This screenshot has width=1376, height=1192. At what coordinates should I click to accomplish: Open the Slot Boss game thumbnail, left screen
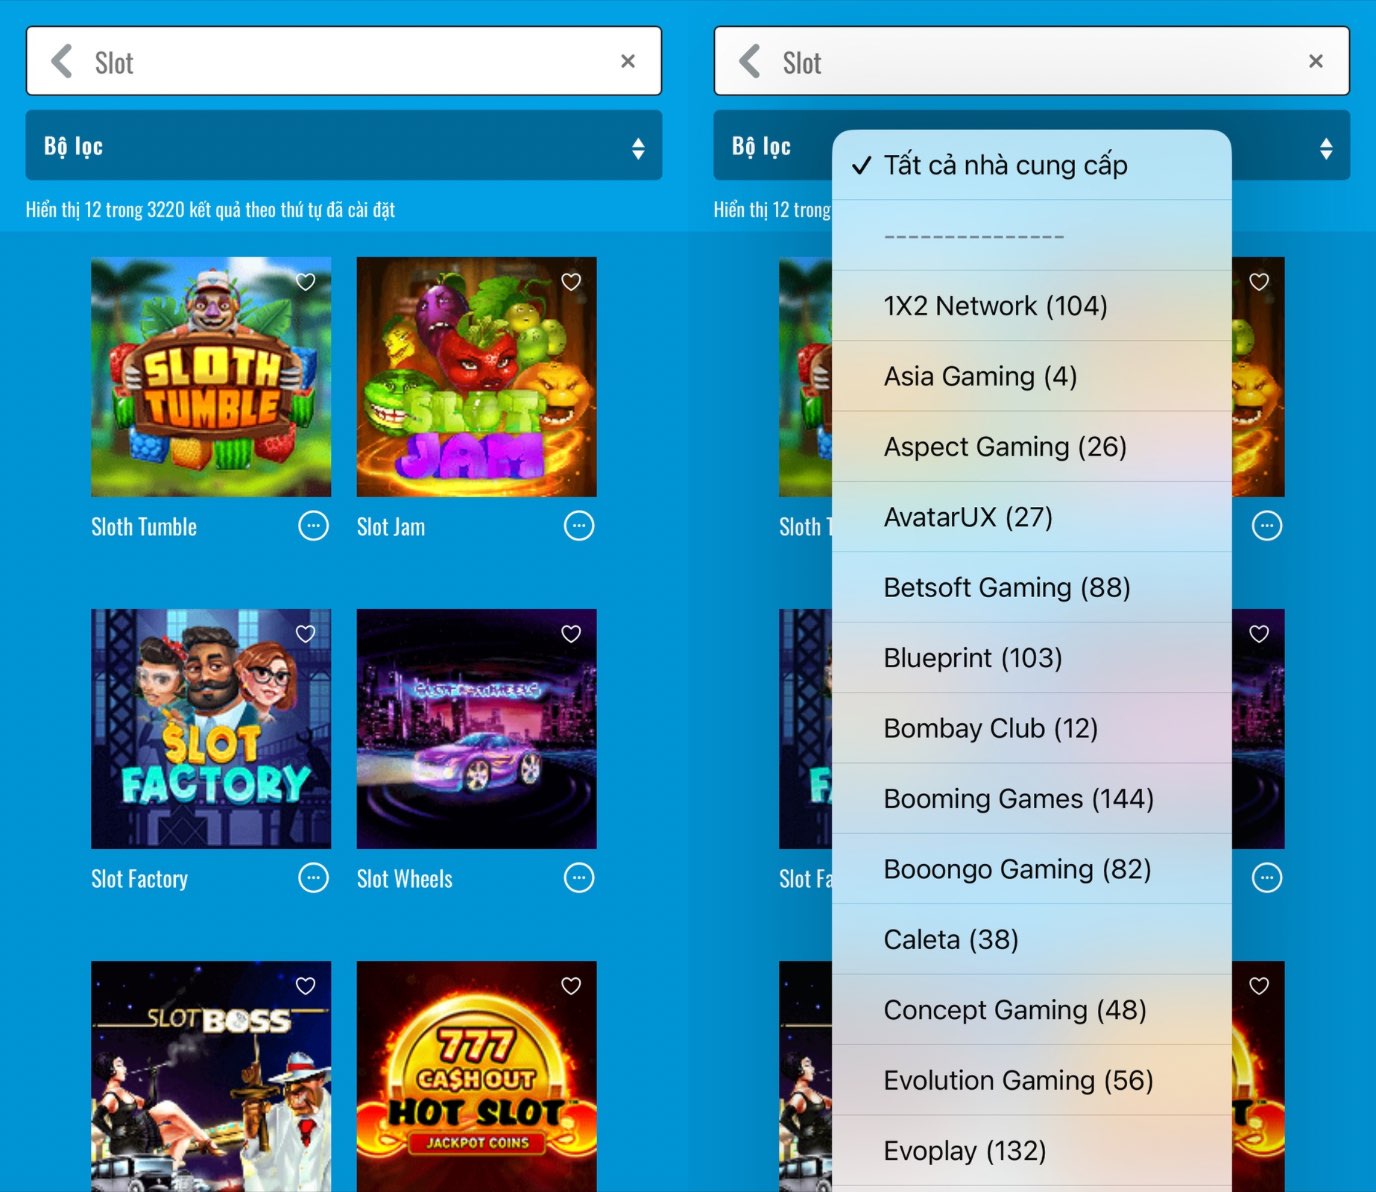[211, 1076]
